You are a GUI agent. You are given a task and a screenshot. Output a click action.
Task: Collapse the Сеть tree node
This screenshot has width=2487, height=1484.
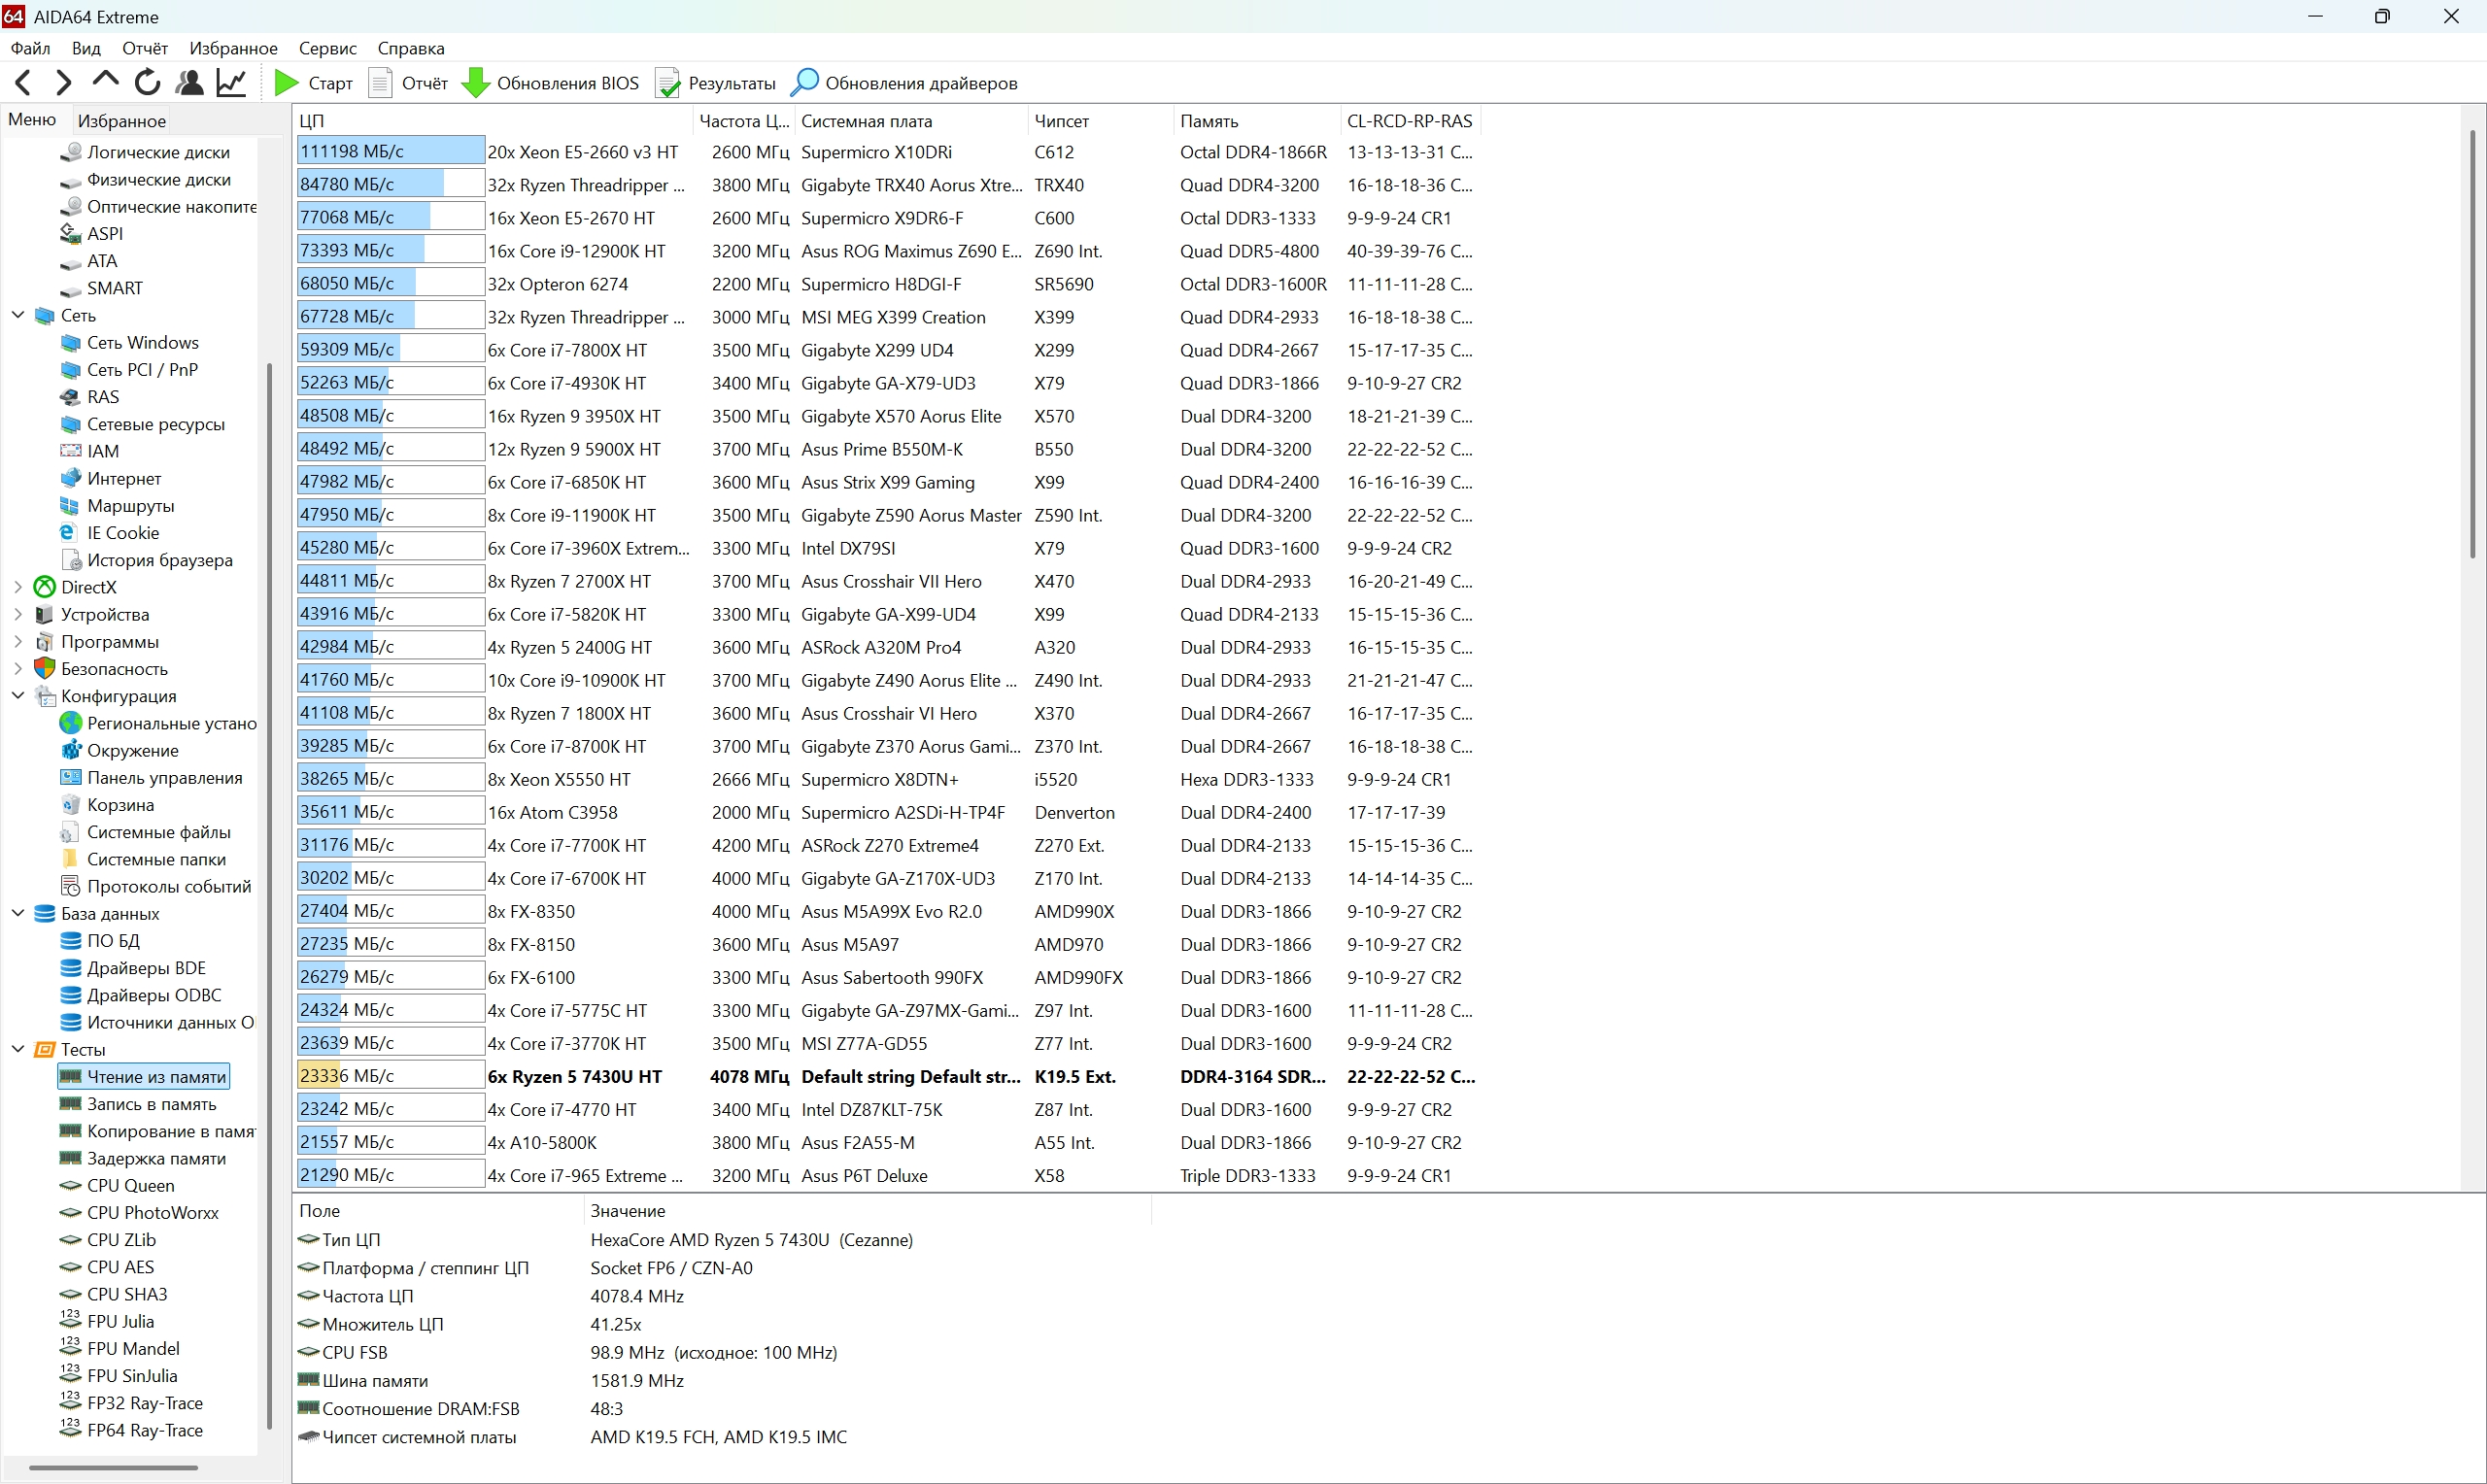pyautogui.click(x=18, y=315)
